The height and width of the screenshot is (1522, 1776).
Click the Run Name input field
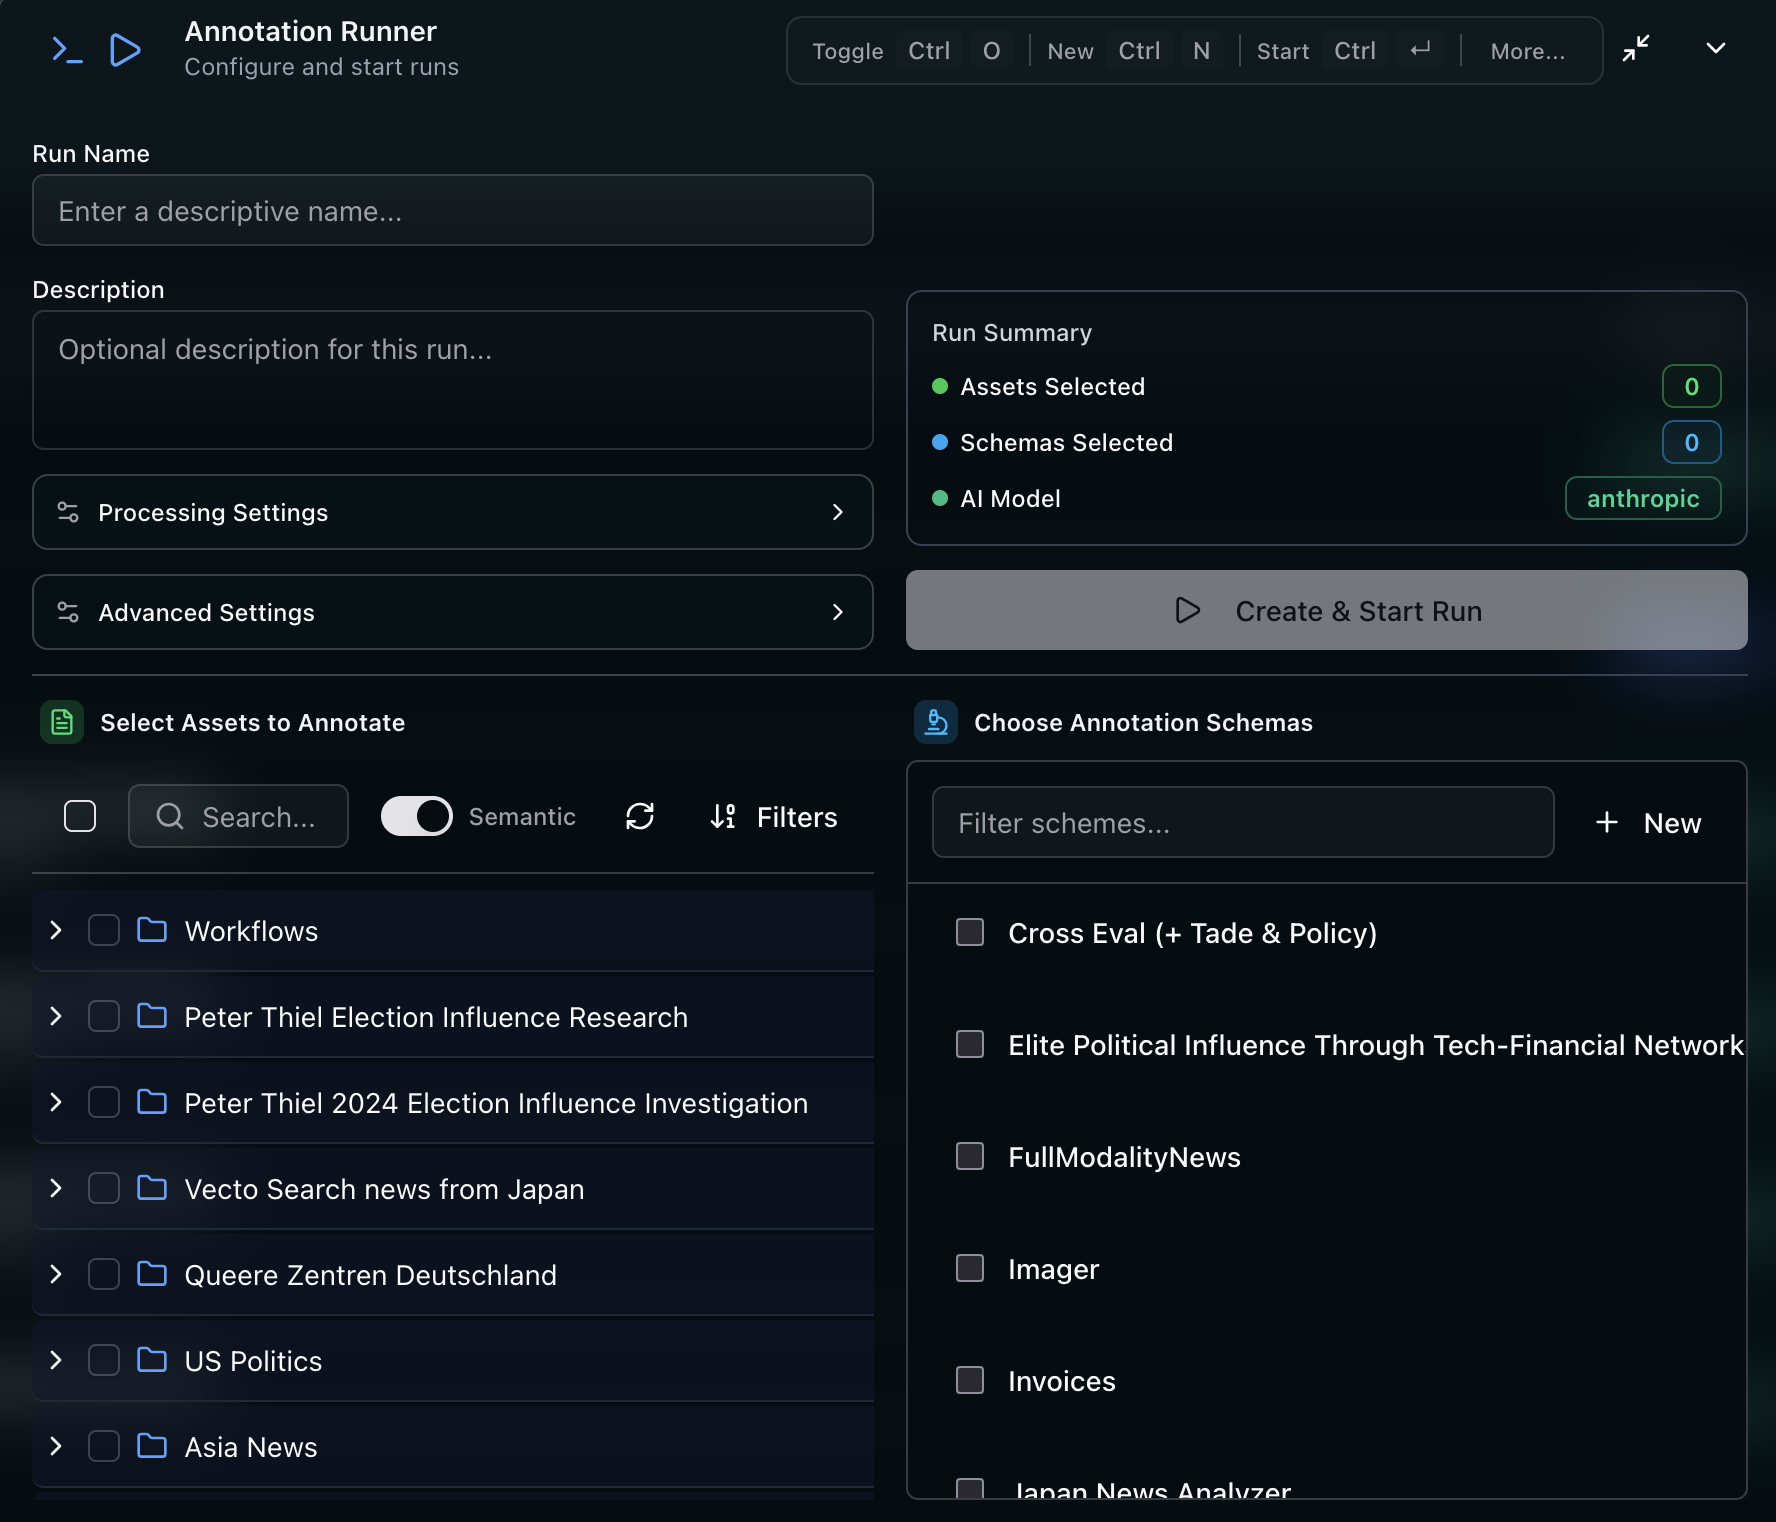[x=452, y=210]
